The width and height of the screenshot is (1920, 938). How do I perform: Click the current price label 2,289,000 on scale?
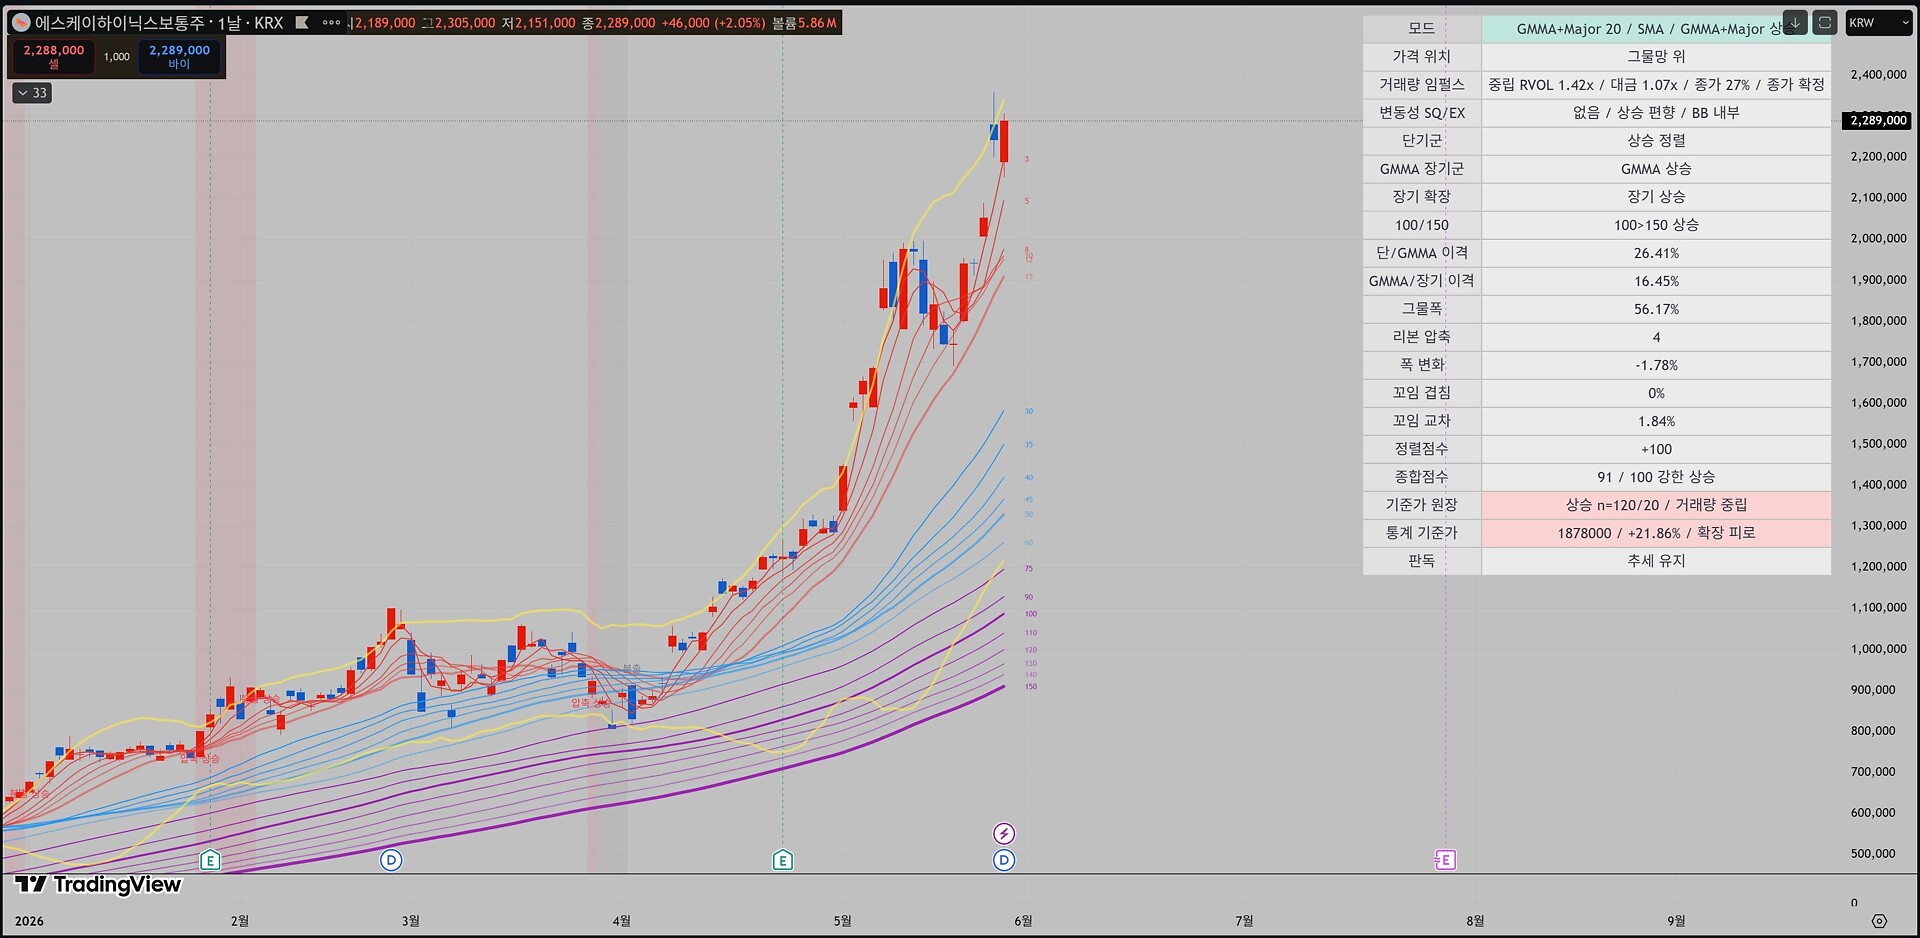coord(1878,121)
